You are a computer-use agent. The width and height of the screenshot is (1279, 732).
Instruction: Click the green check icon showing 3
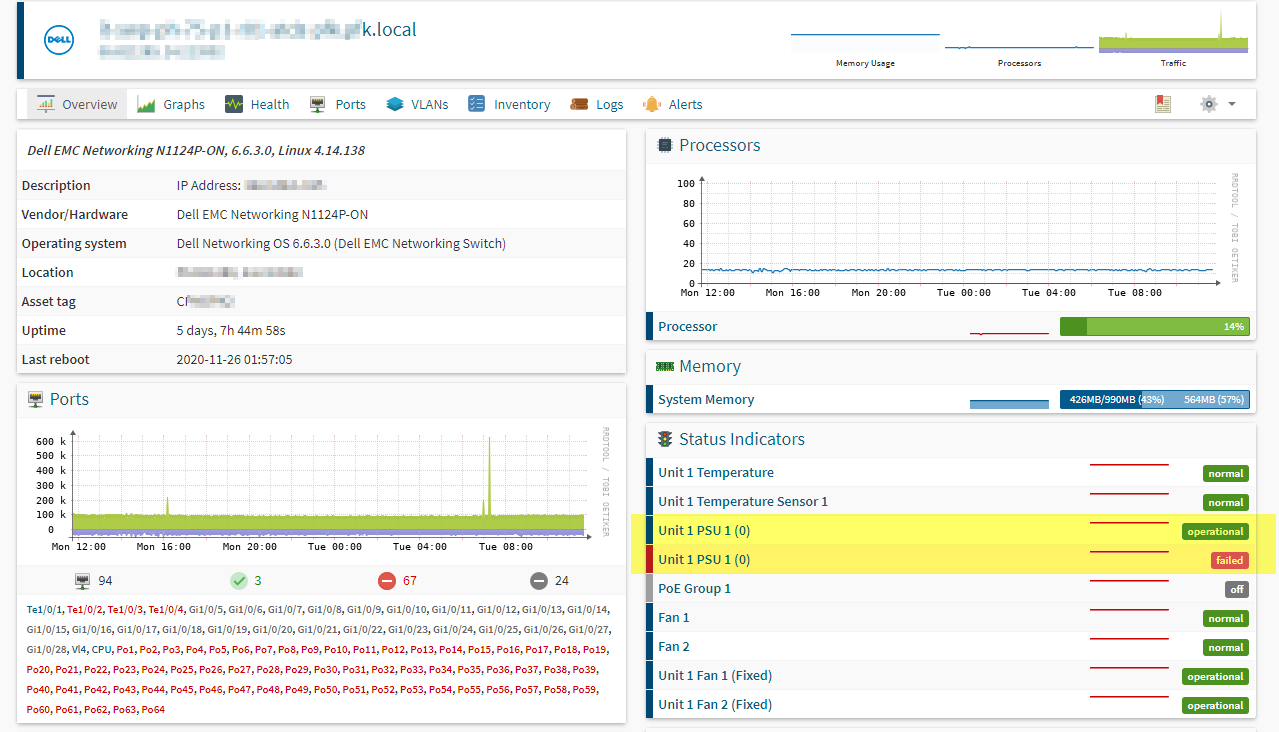point(238,581)
